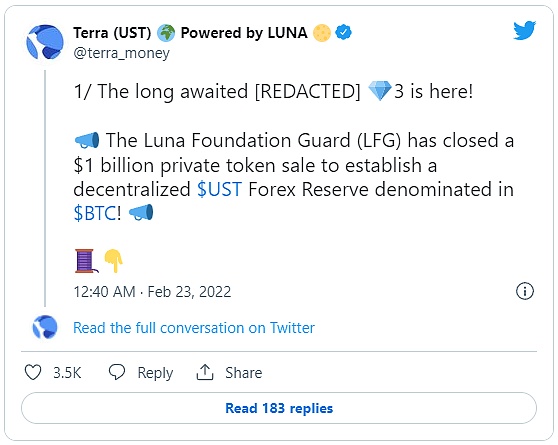Click the 3.5K likes count
The height and width of the screenshot is (445, 558).
click(x=67, y=373)
